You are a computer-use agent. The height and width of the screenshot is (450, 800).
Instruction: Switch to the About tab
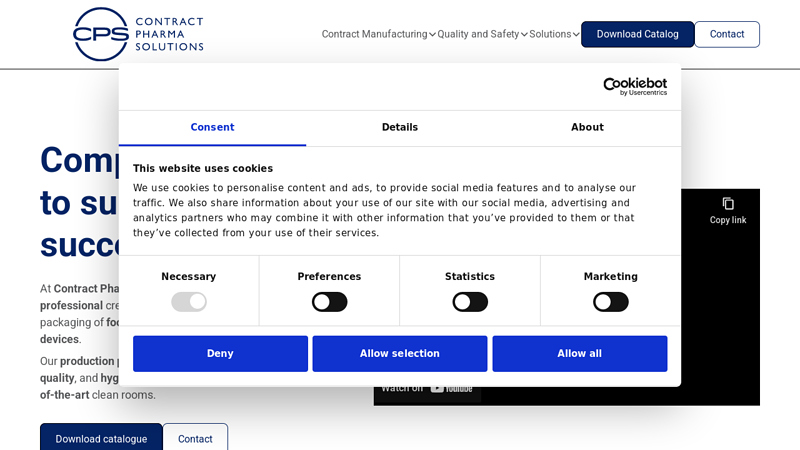point(587,128)
